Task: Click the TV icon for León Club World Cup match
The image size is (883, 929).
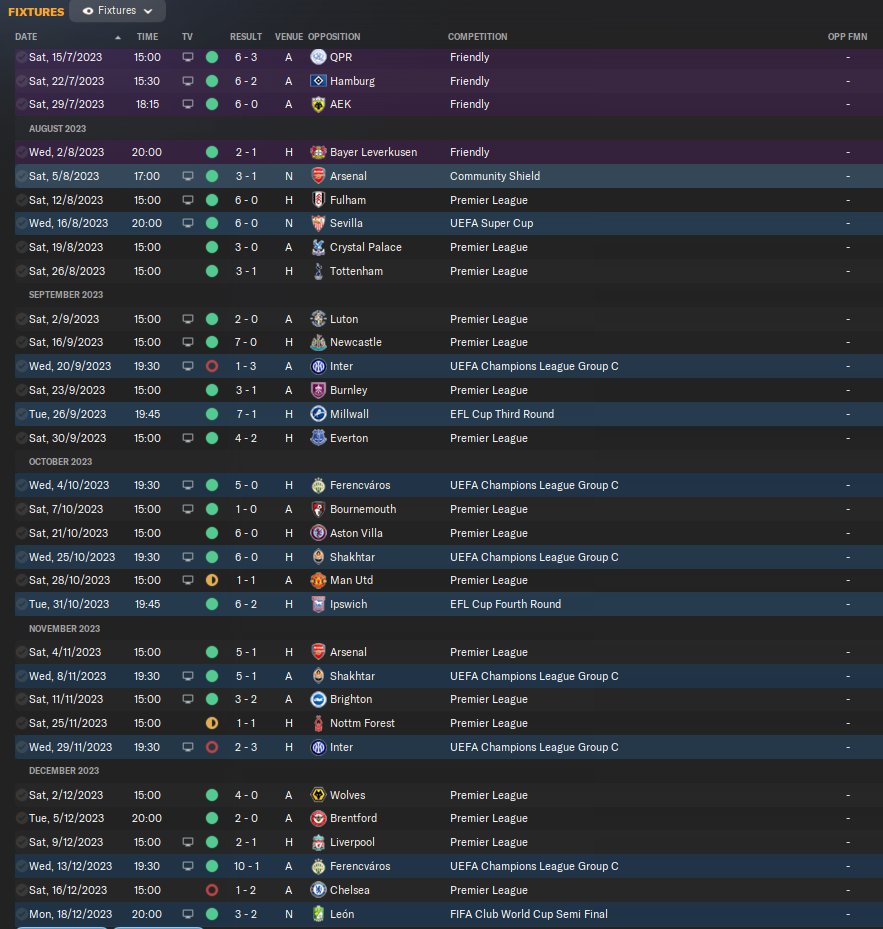Action: coord(187,914)
